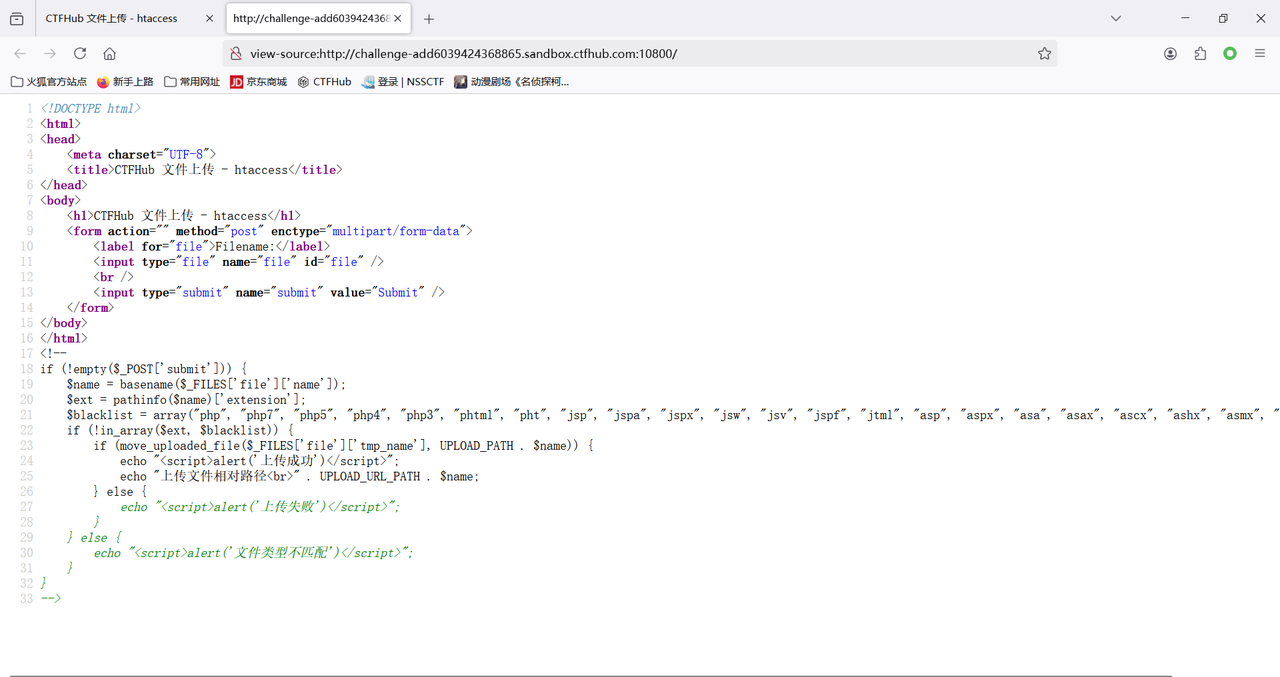Open the 登录 | NSSCTF bookmark
Image resolution: width=1280 pixels, height=677 pixels.
(403, 82)
